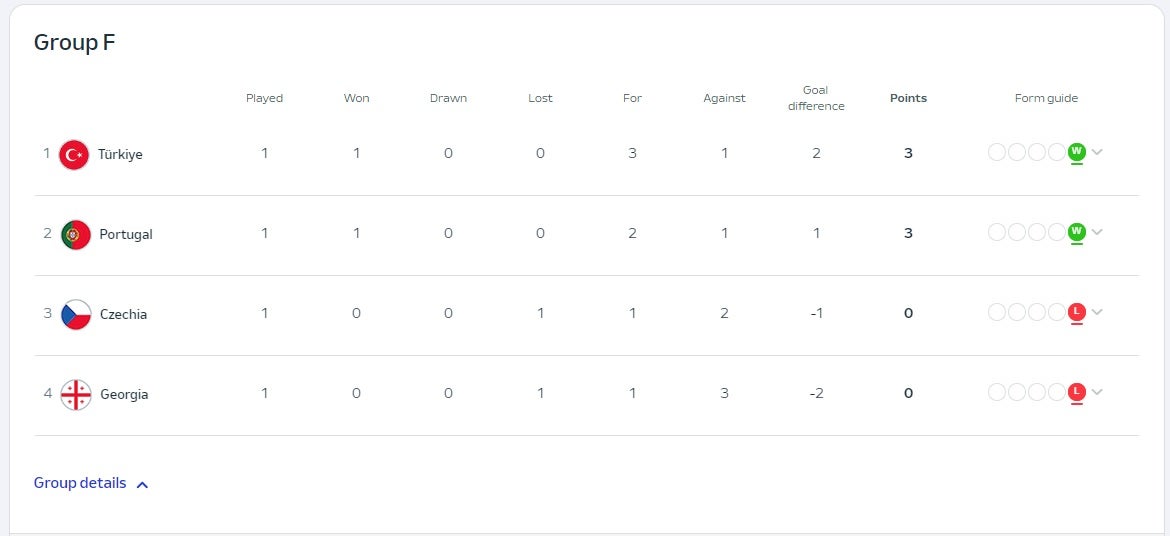
Task: Click the Points column header
Action: pos(908,98)
